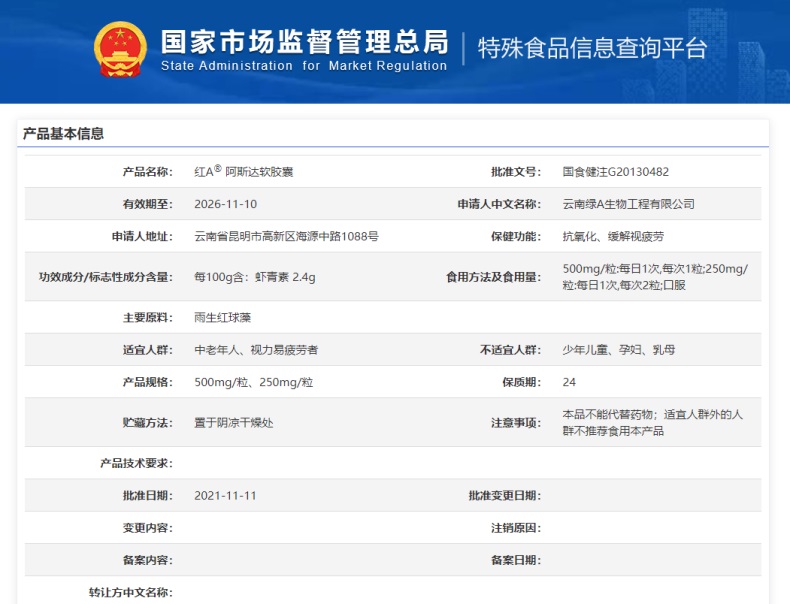790x604 pixels.
Task: Click the 国家市场监督管理总局 header title
Action: click(x=303, y=41)
